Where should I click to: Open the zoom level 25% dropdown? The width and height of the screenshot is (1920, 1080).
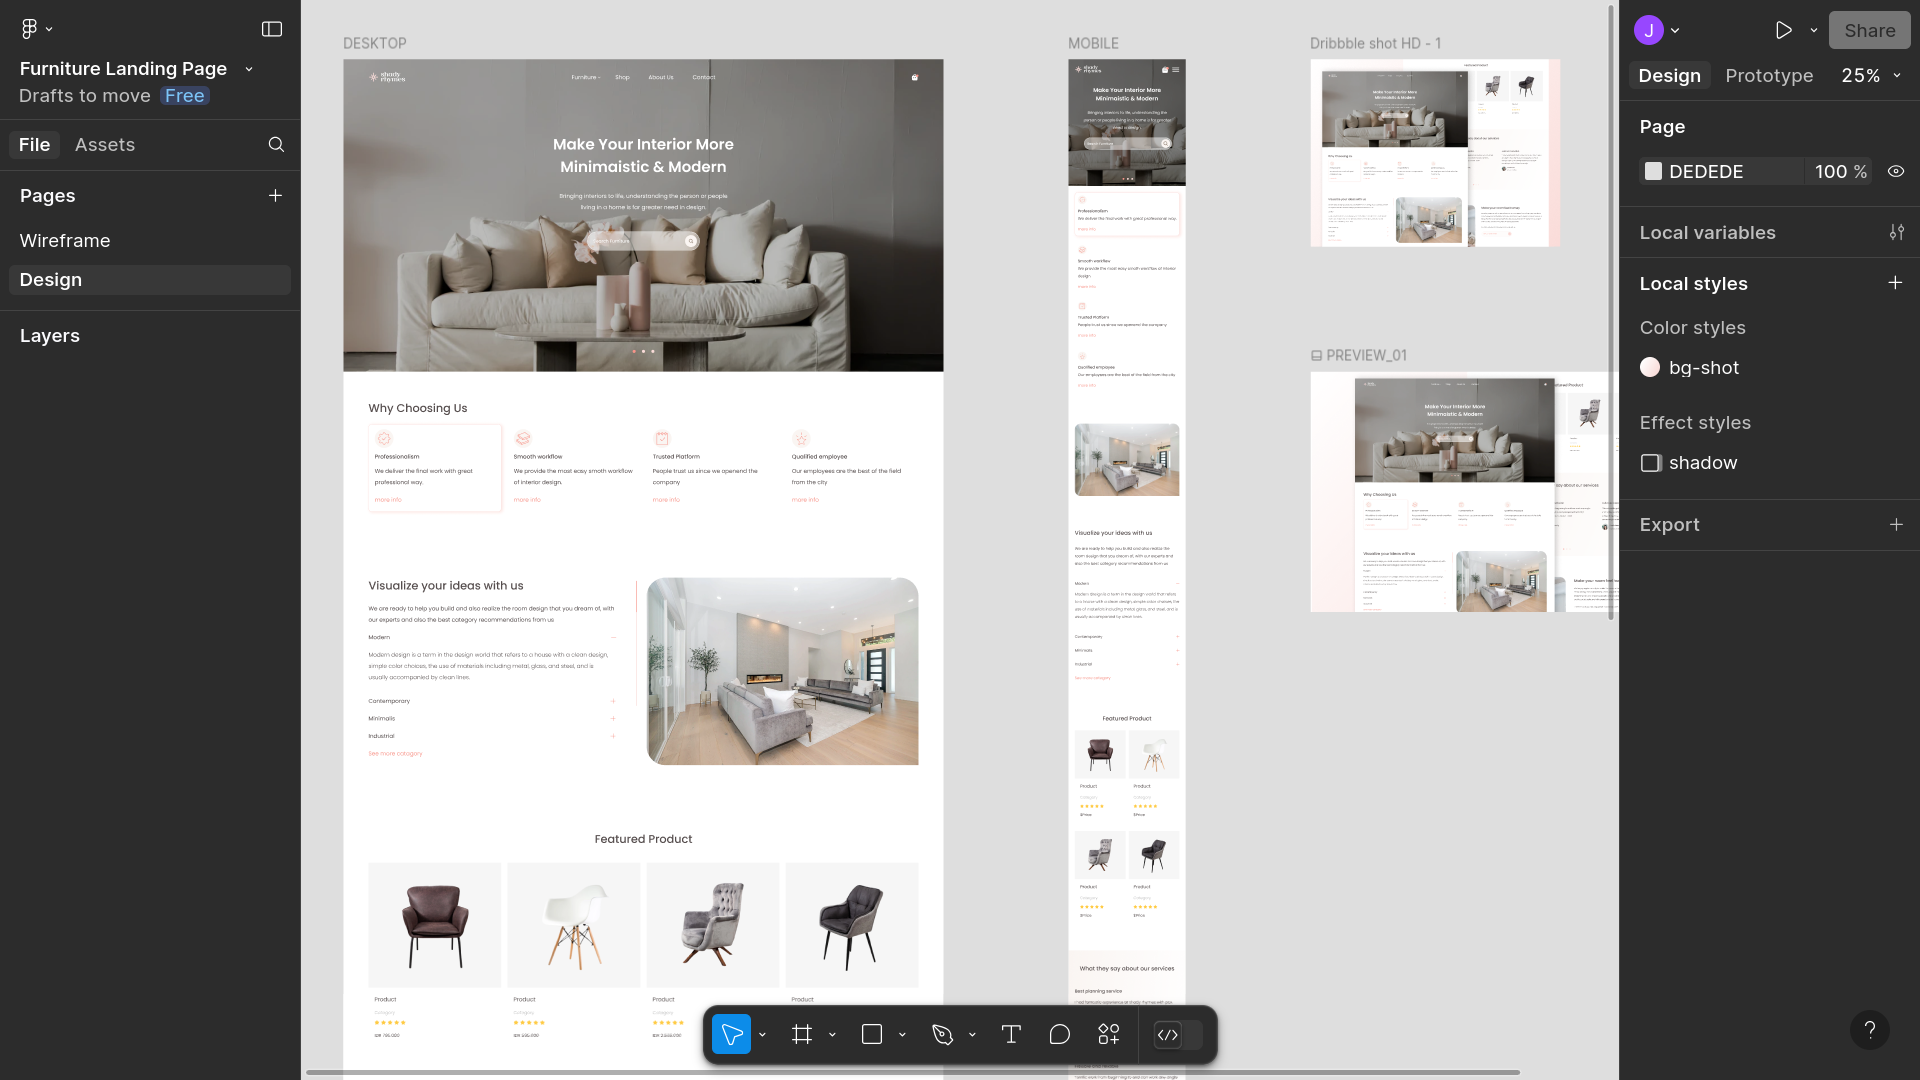[x=1870, y=76]
